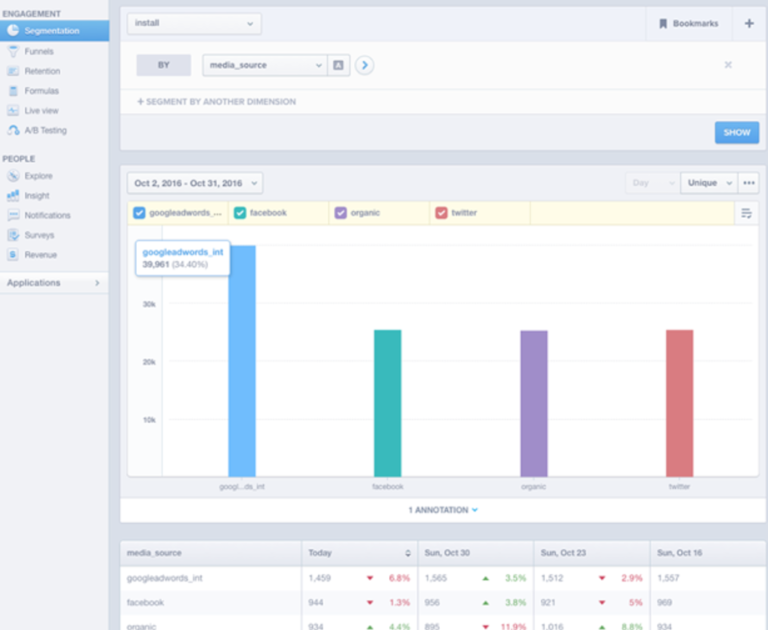Click the plus icon next to Bookmarks
The height and width of the screenshot is (630, 768).
click(749, 24)
